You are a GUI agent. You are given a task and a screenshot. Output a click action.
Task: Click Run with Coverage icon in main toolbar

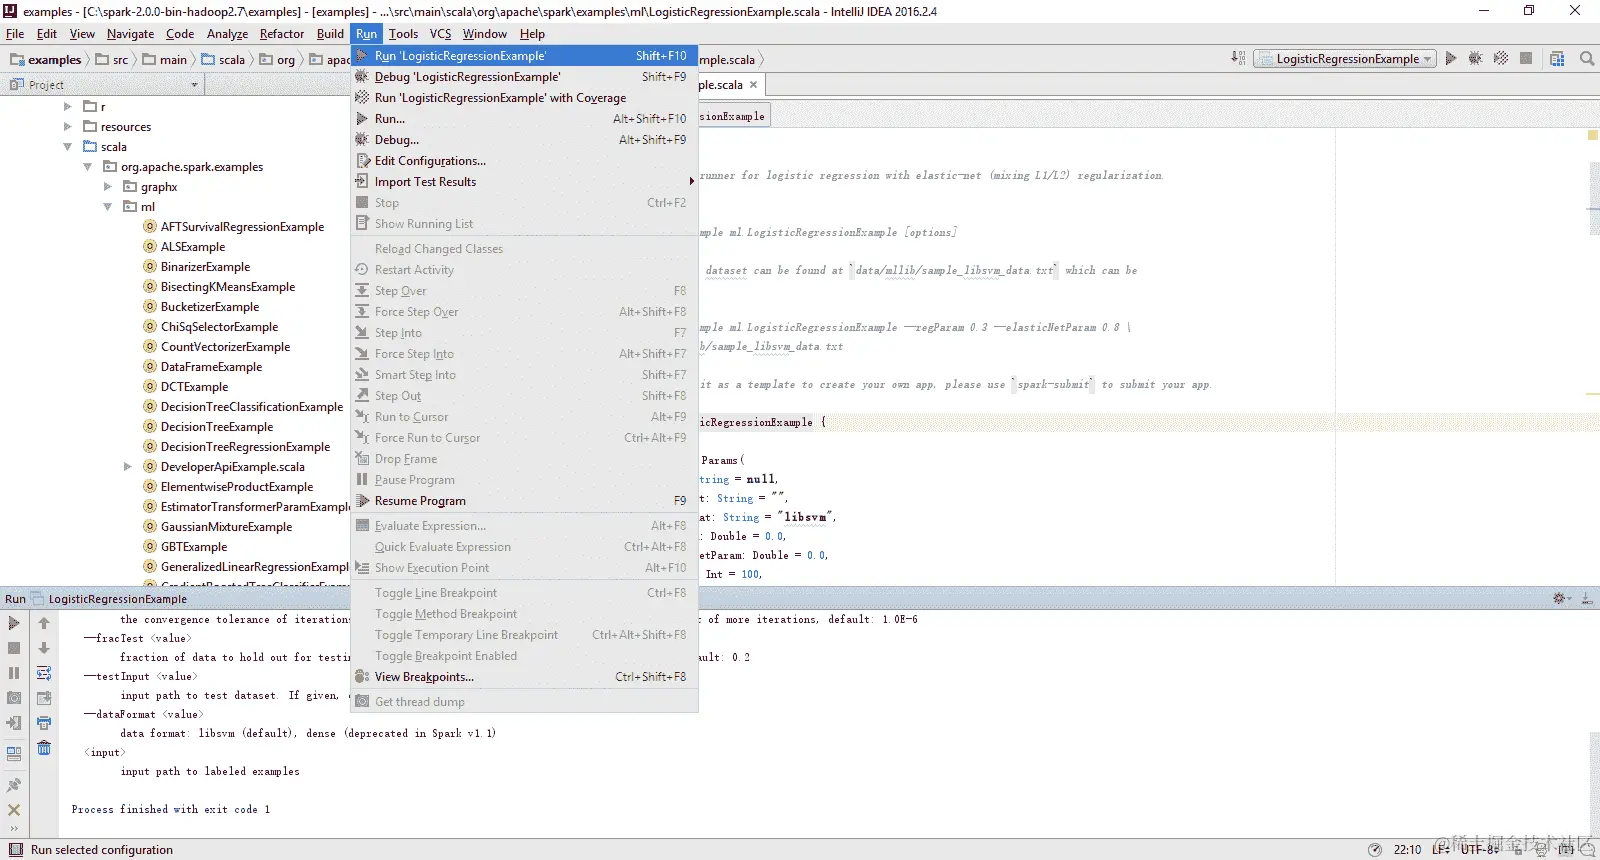tap(1501, 59)
